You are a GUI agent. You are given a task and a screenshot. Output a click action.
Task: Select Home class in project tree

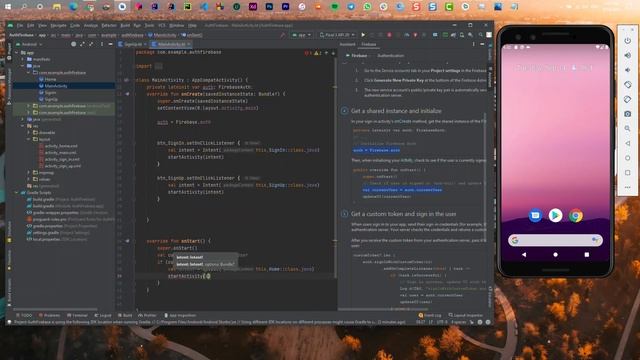click(50, 79)
